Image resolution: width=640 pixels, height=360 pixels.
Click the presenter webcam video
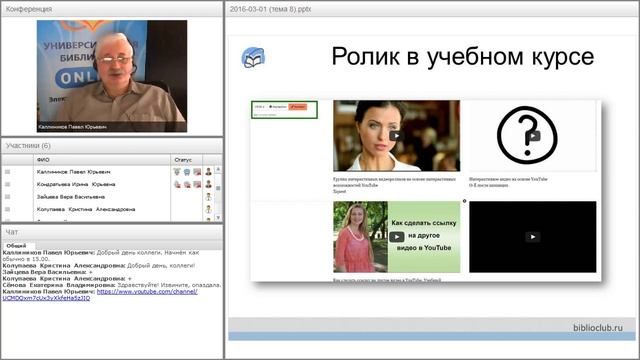coord(112,76)
